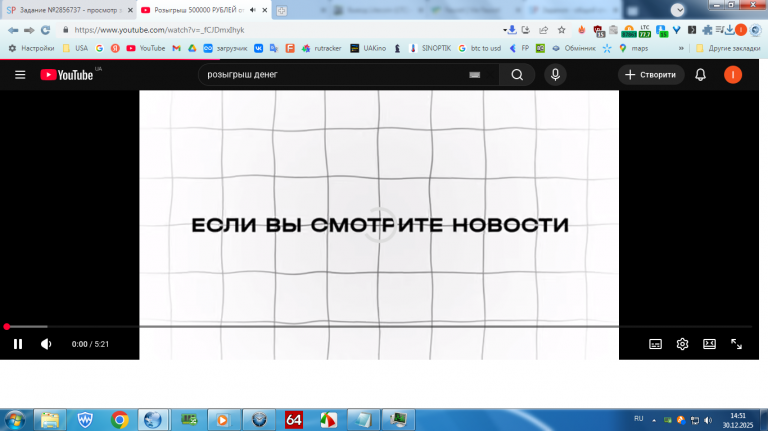Switch to theater mode view
The width and height of the screenshot is (768, 431).
[709, 344]
